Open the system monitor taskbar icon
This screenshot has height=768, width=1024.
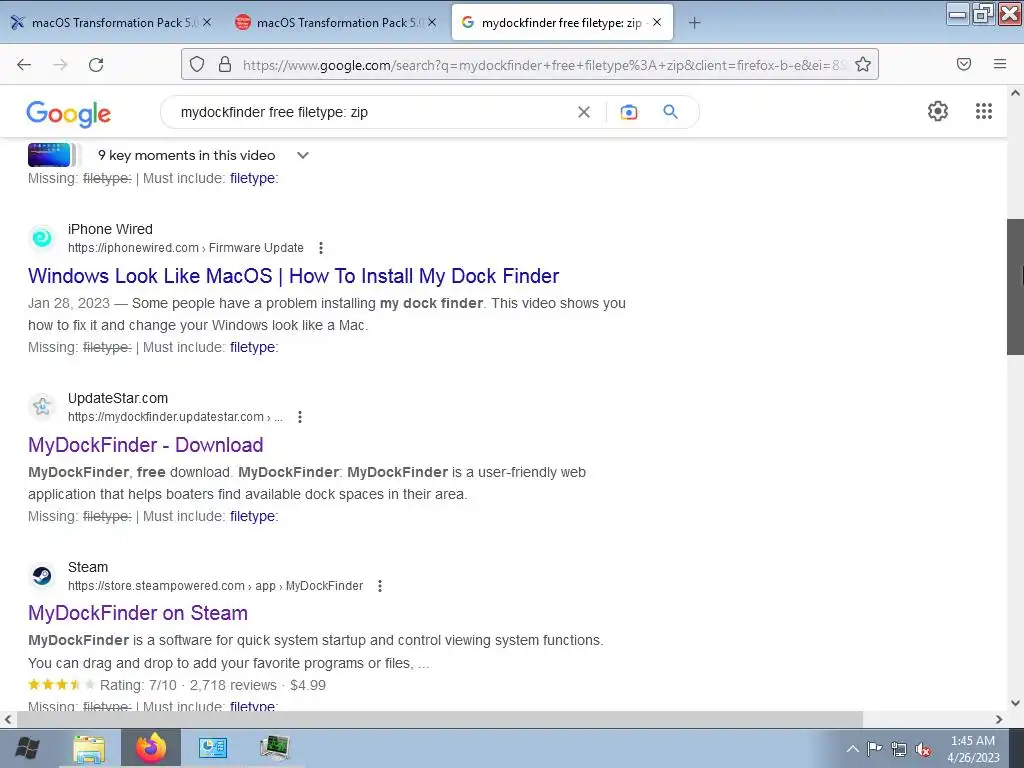tap(274, 748)
